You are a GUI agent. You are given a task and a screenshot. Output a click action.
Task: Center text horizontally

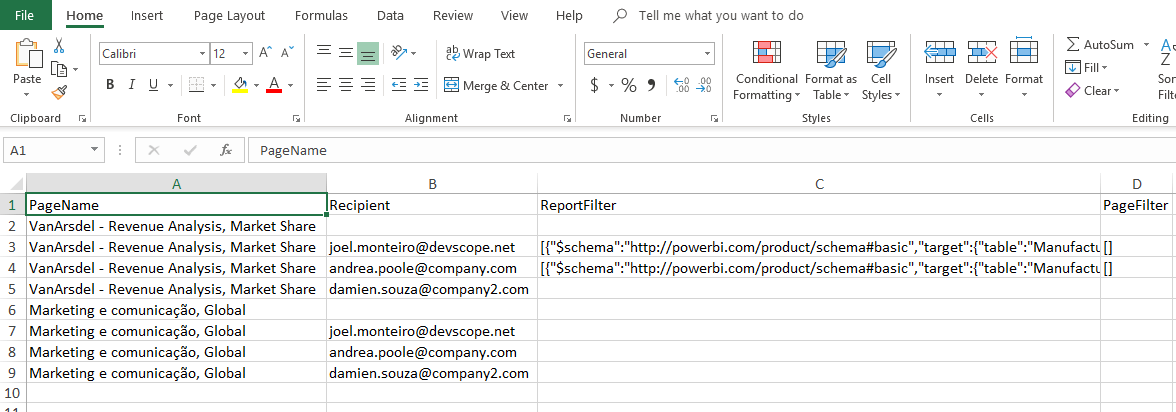click(346, 85)
